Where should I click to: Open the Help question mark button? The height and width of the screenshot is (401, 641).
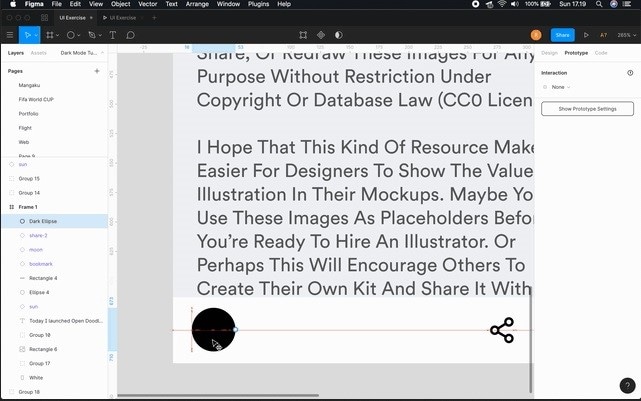(x=628, y=385)
